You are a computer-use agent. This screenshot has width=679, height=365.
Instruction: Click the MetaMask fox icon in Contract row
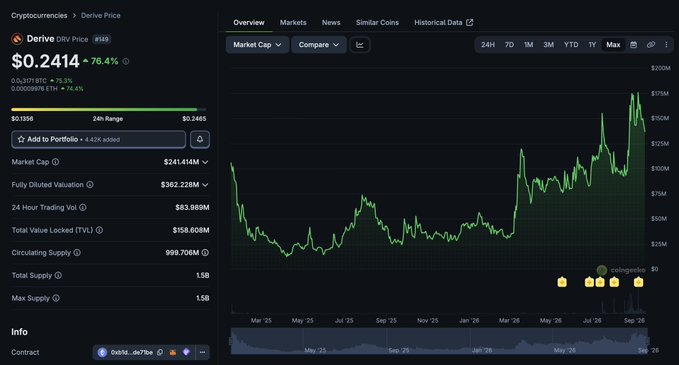pos(173,352)
